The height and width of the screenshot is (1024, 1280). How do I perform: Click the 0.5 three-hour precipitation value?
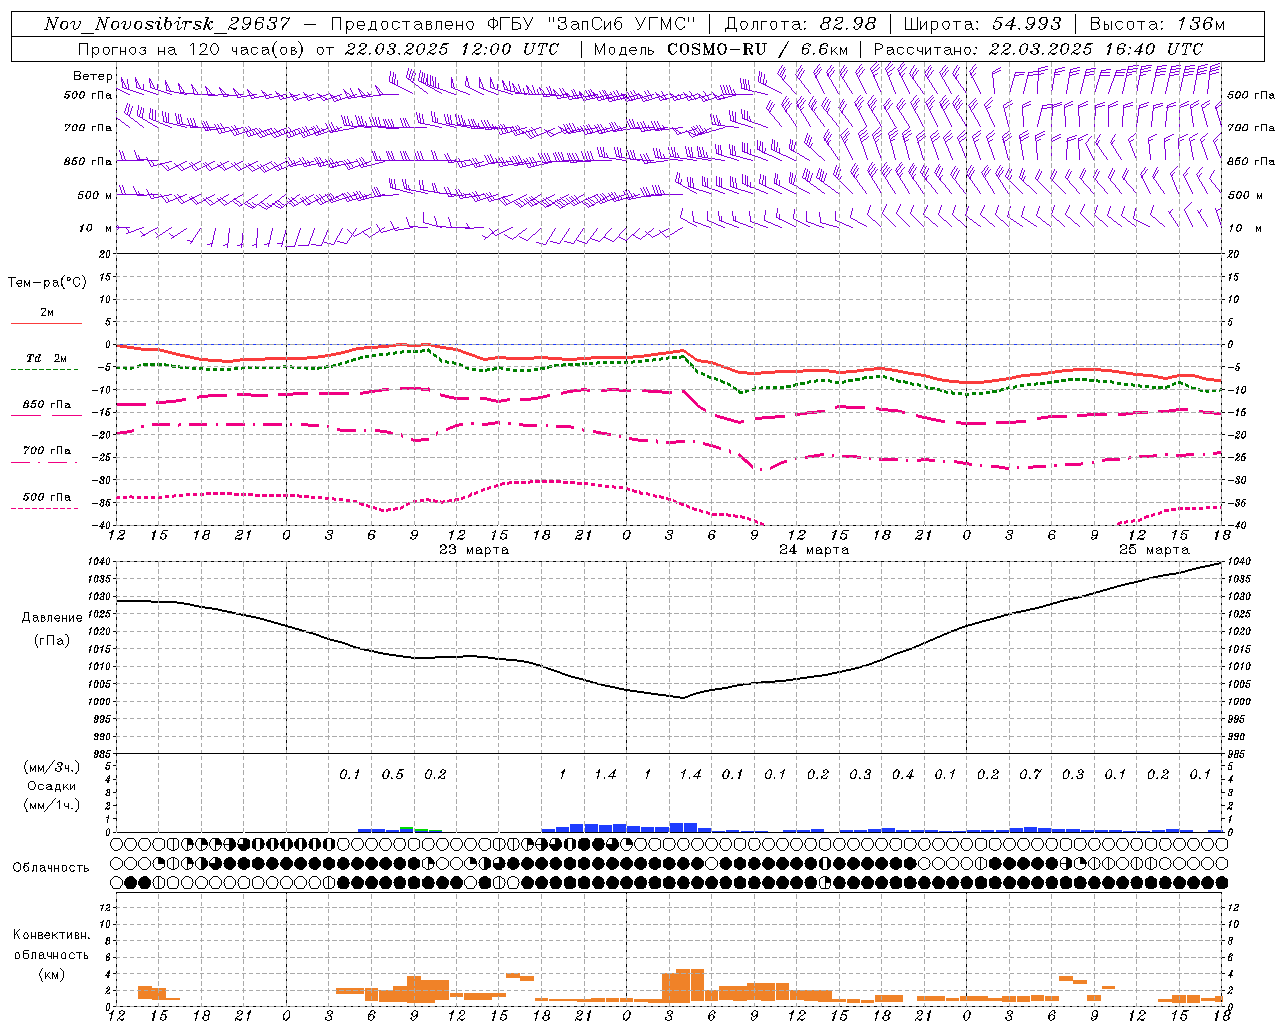click(392, 775)
